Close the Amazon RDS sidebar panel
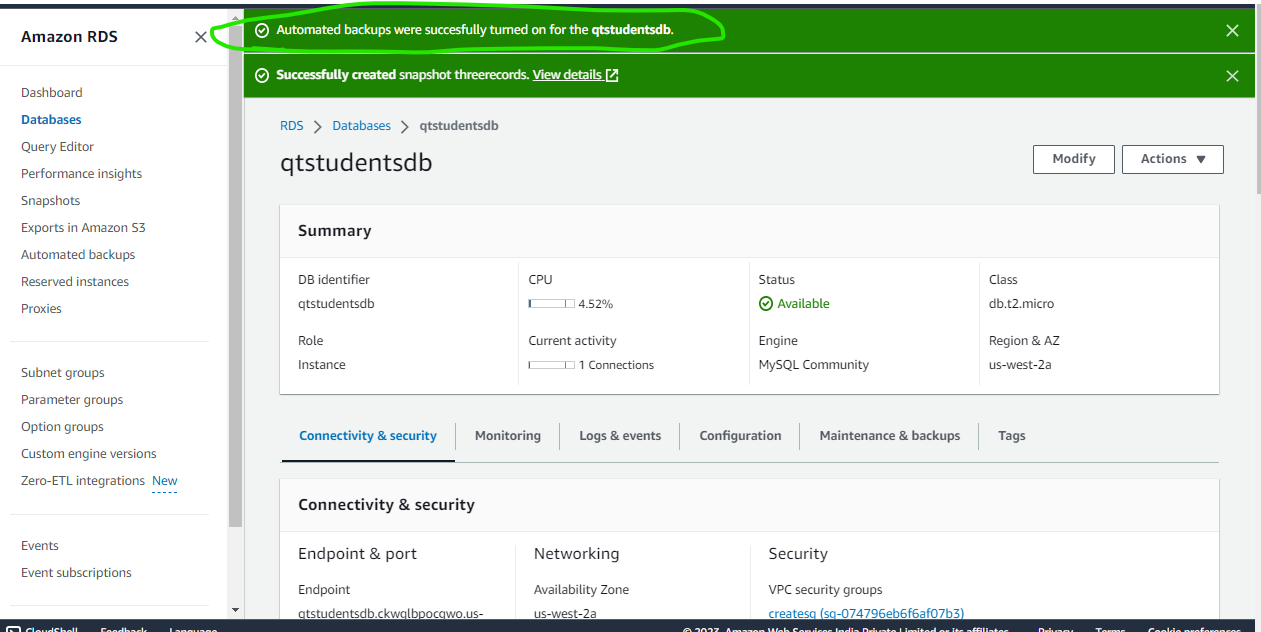 pyautogui.click(x=201, y=37)
